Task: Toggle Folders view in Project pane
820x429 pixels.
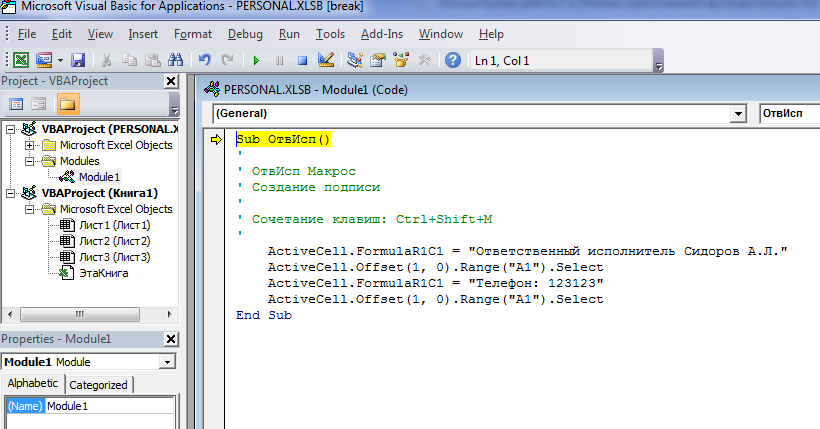Action: coord(67,104)
